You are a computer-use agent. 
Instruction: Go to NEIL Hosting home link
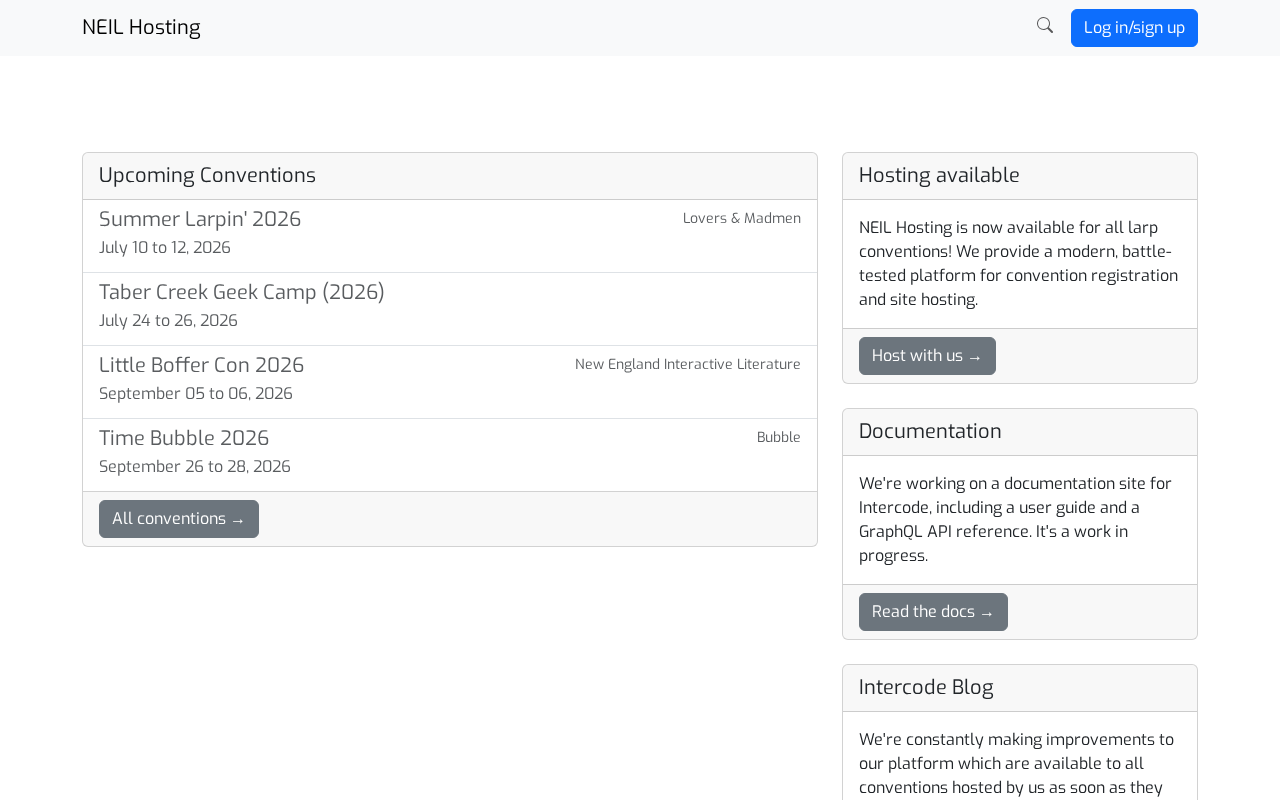pyautogui.click(x=141, y=28)
